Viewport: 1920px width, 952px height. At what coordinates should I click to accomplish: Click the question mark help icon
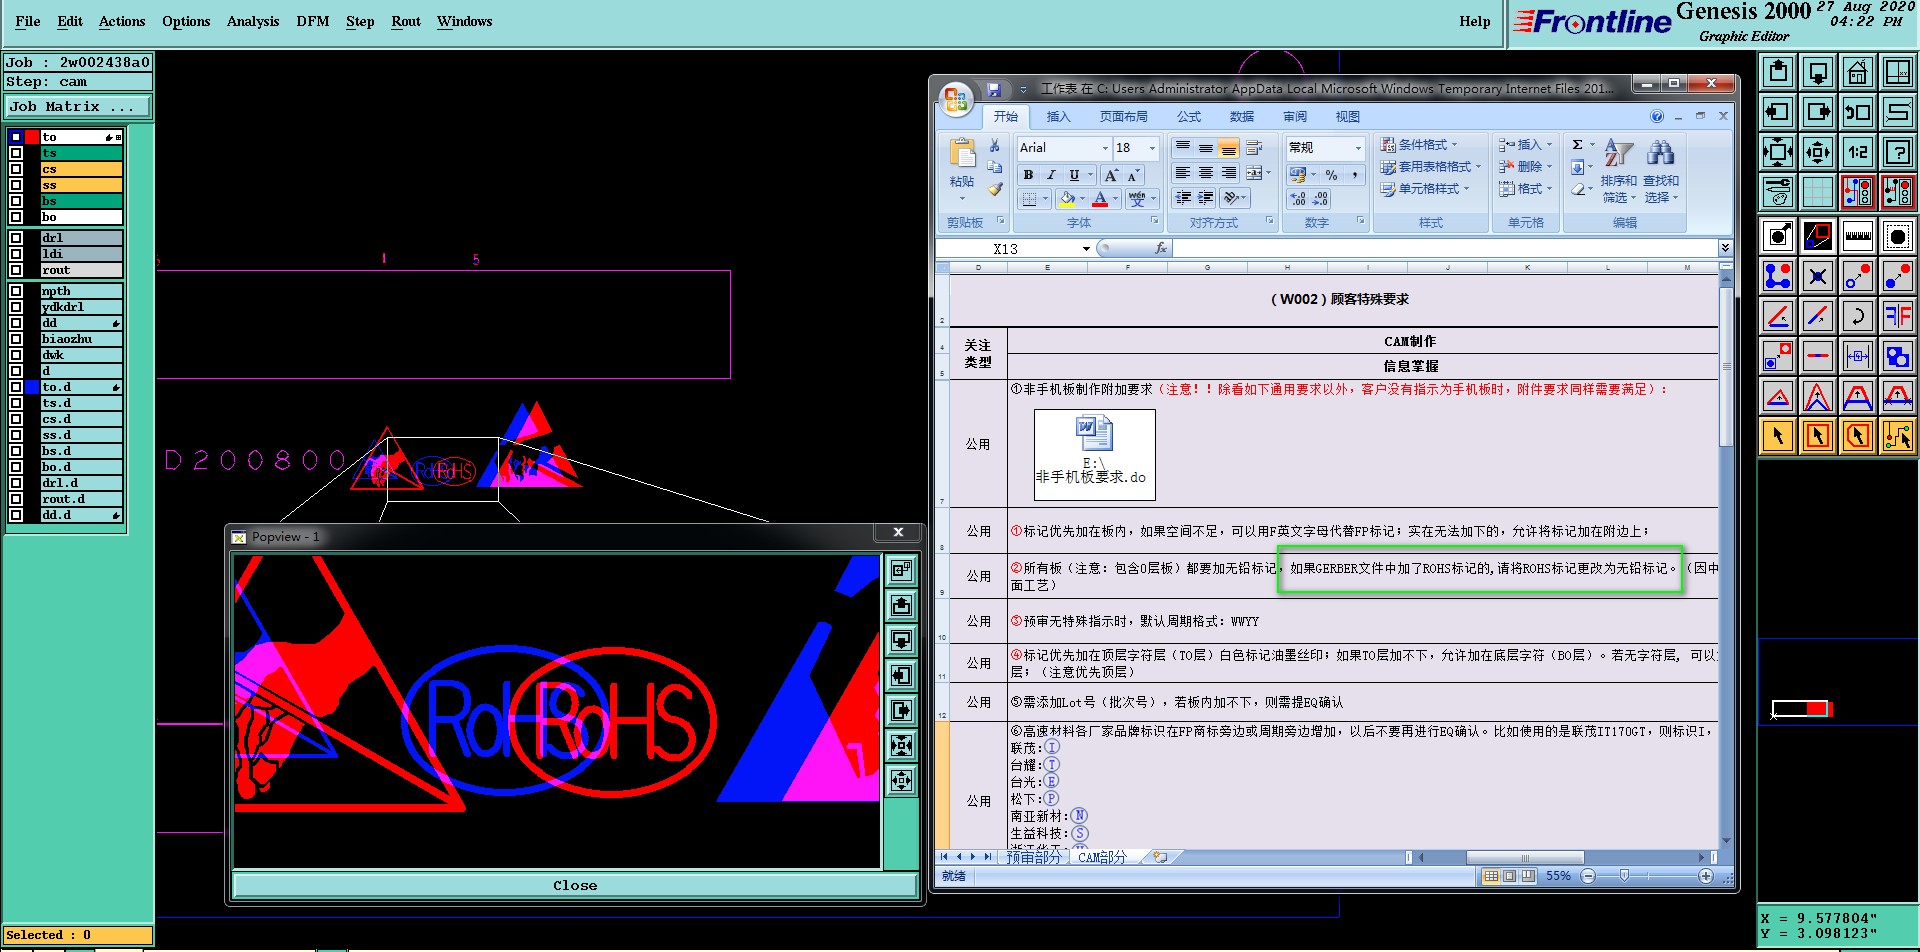click(1897, 152)
